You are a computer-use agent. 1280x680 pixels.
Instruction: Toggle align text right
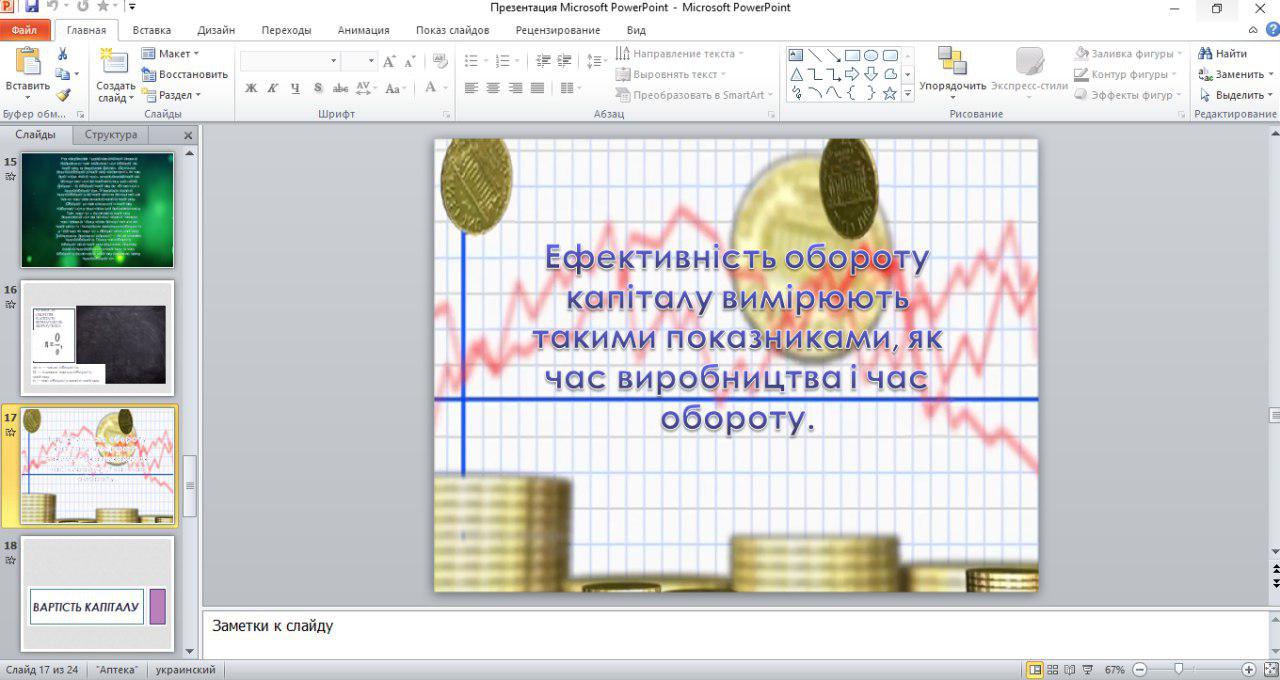pos(516,88)
